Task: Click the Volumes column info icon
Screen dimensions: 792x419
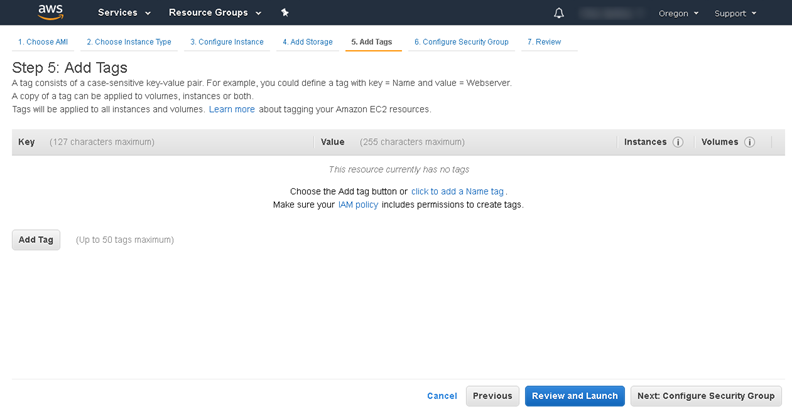Action: pyautogui.click(x=749, y=142)
